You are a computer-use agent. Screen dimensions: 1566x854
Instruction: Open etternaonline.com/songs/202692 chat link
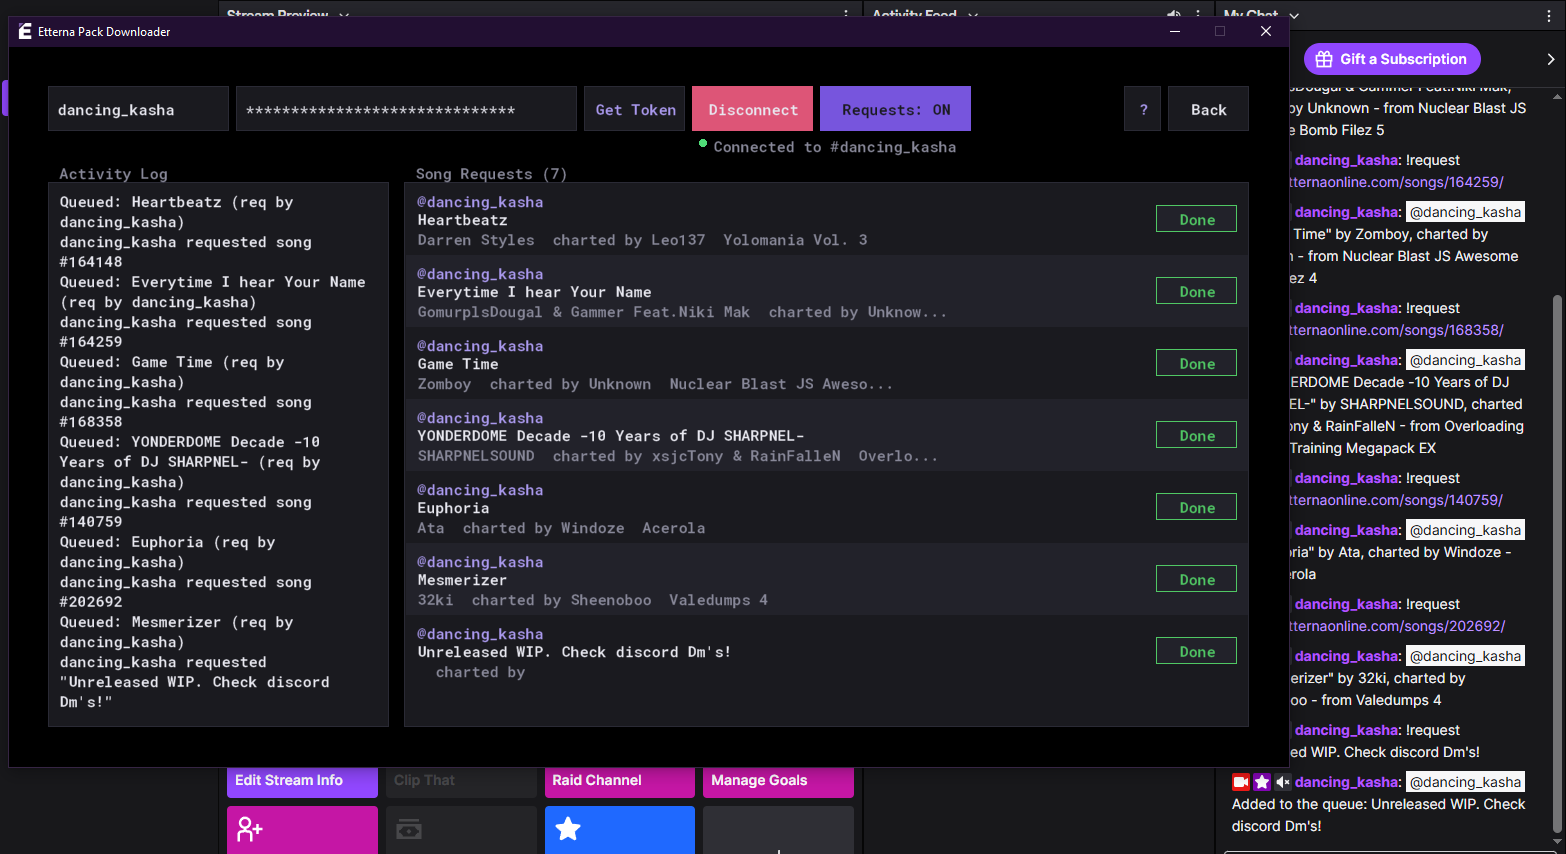click(x=1398, y=626)
